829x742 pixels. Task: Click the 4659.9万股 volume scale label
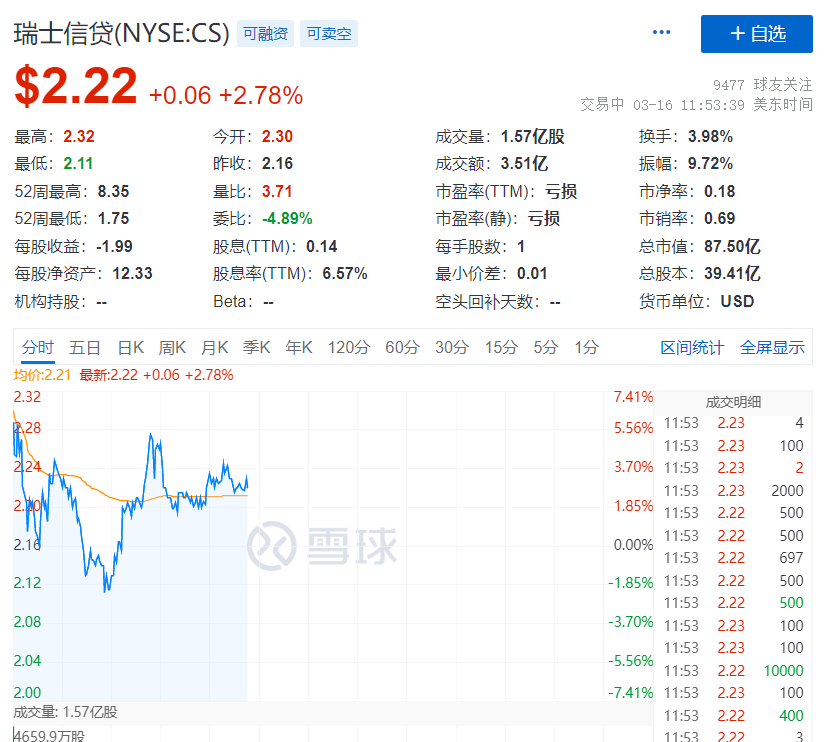(x=49, y=736)
